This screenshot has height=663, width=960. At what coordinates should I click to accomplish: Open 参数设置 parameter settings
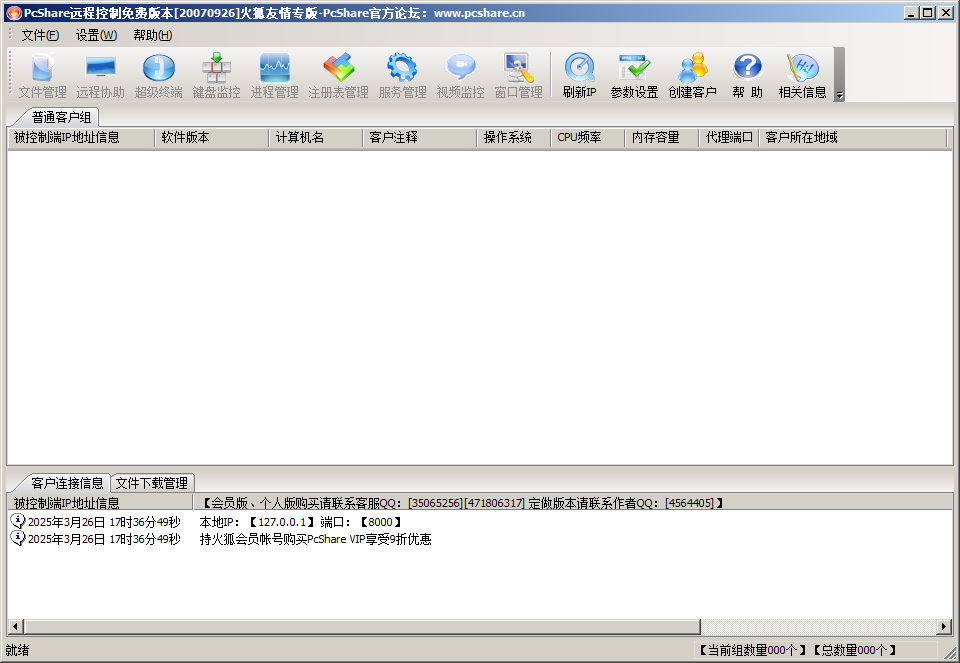click(634, 76)
